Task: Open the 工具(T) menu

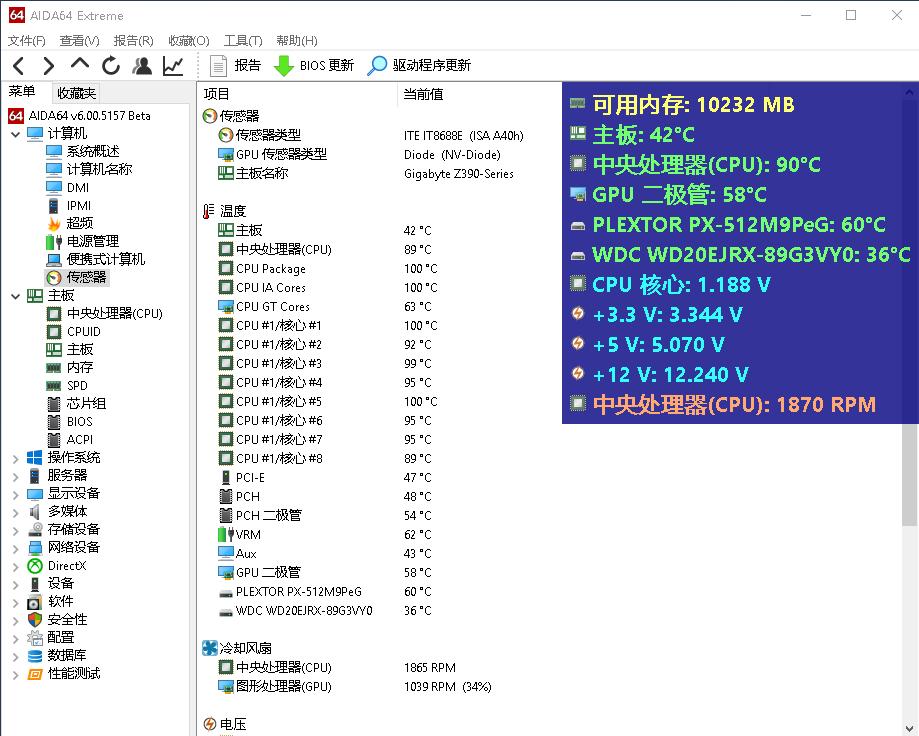Action: [x=243, y=41]
